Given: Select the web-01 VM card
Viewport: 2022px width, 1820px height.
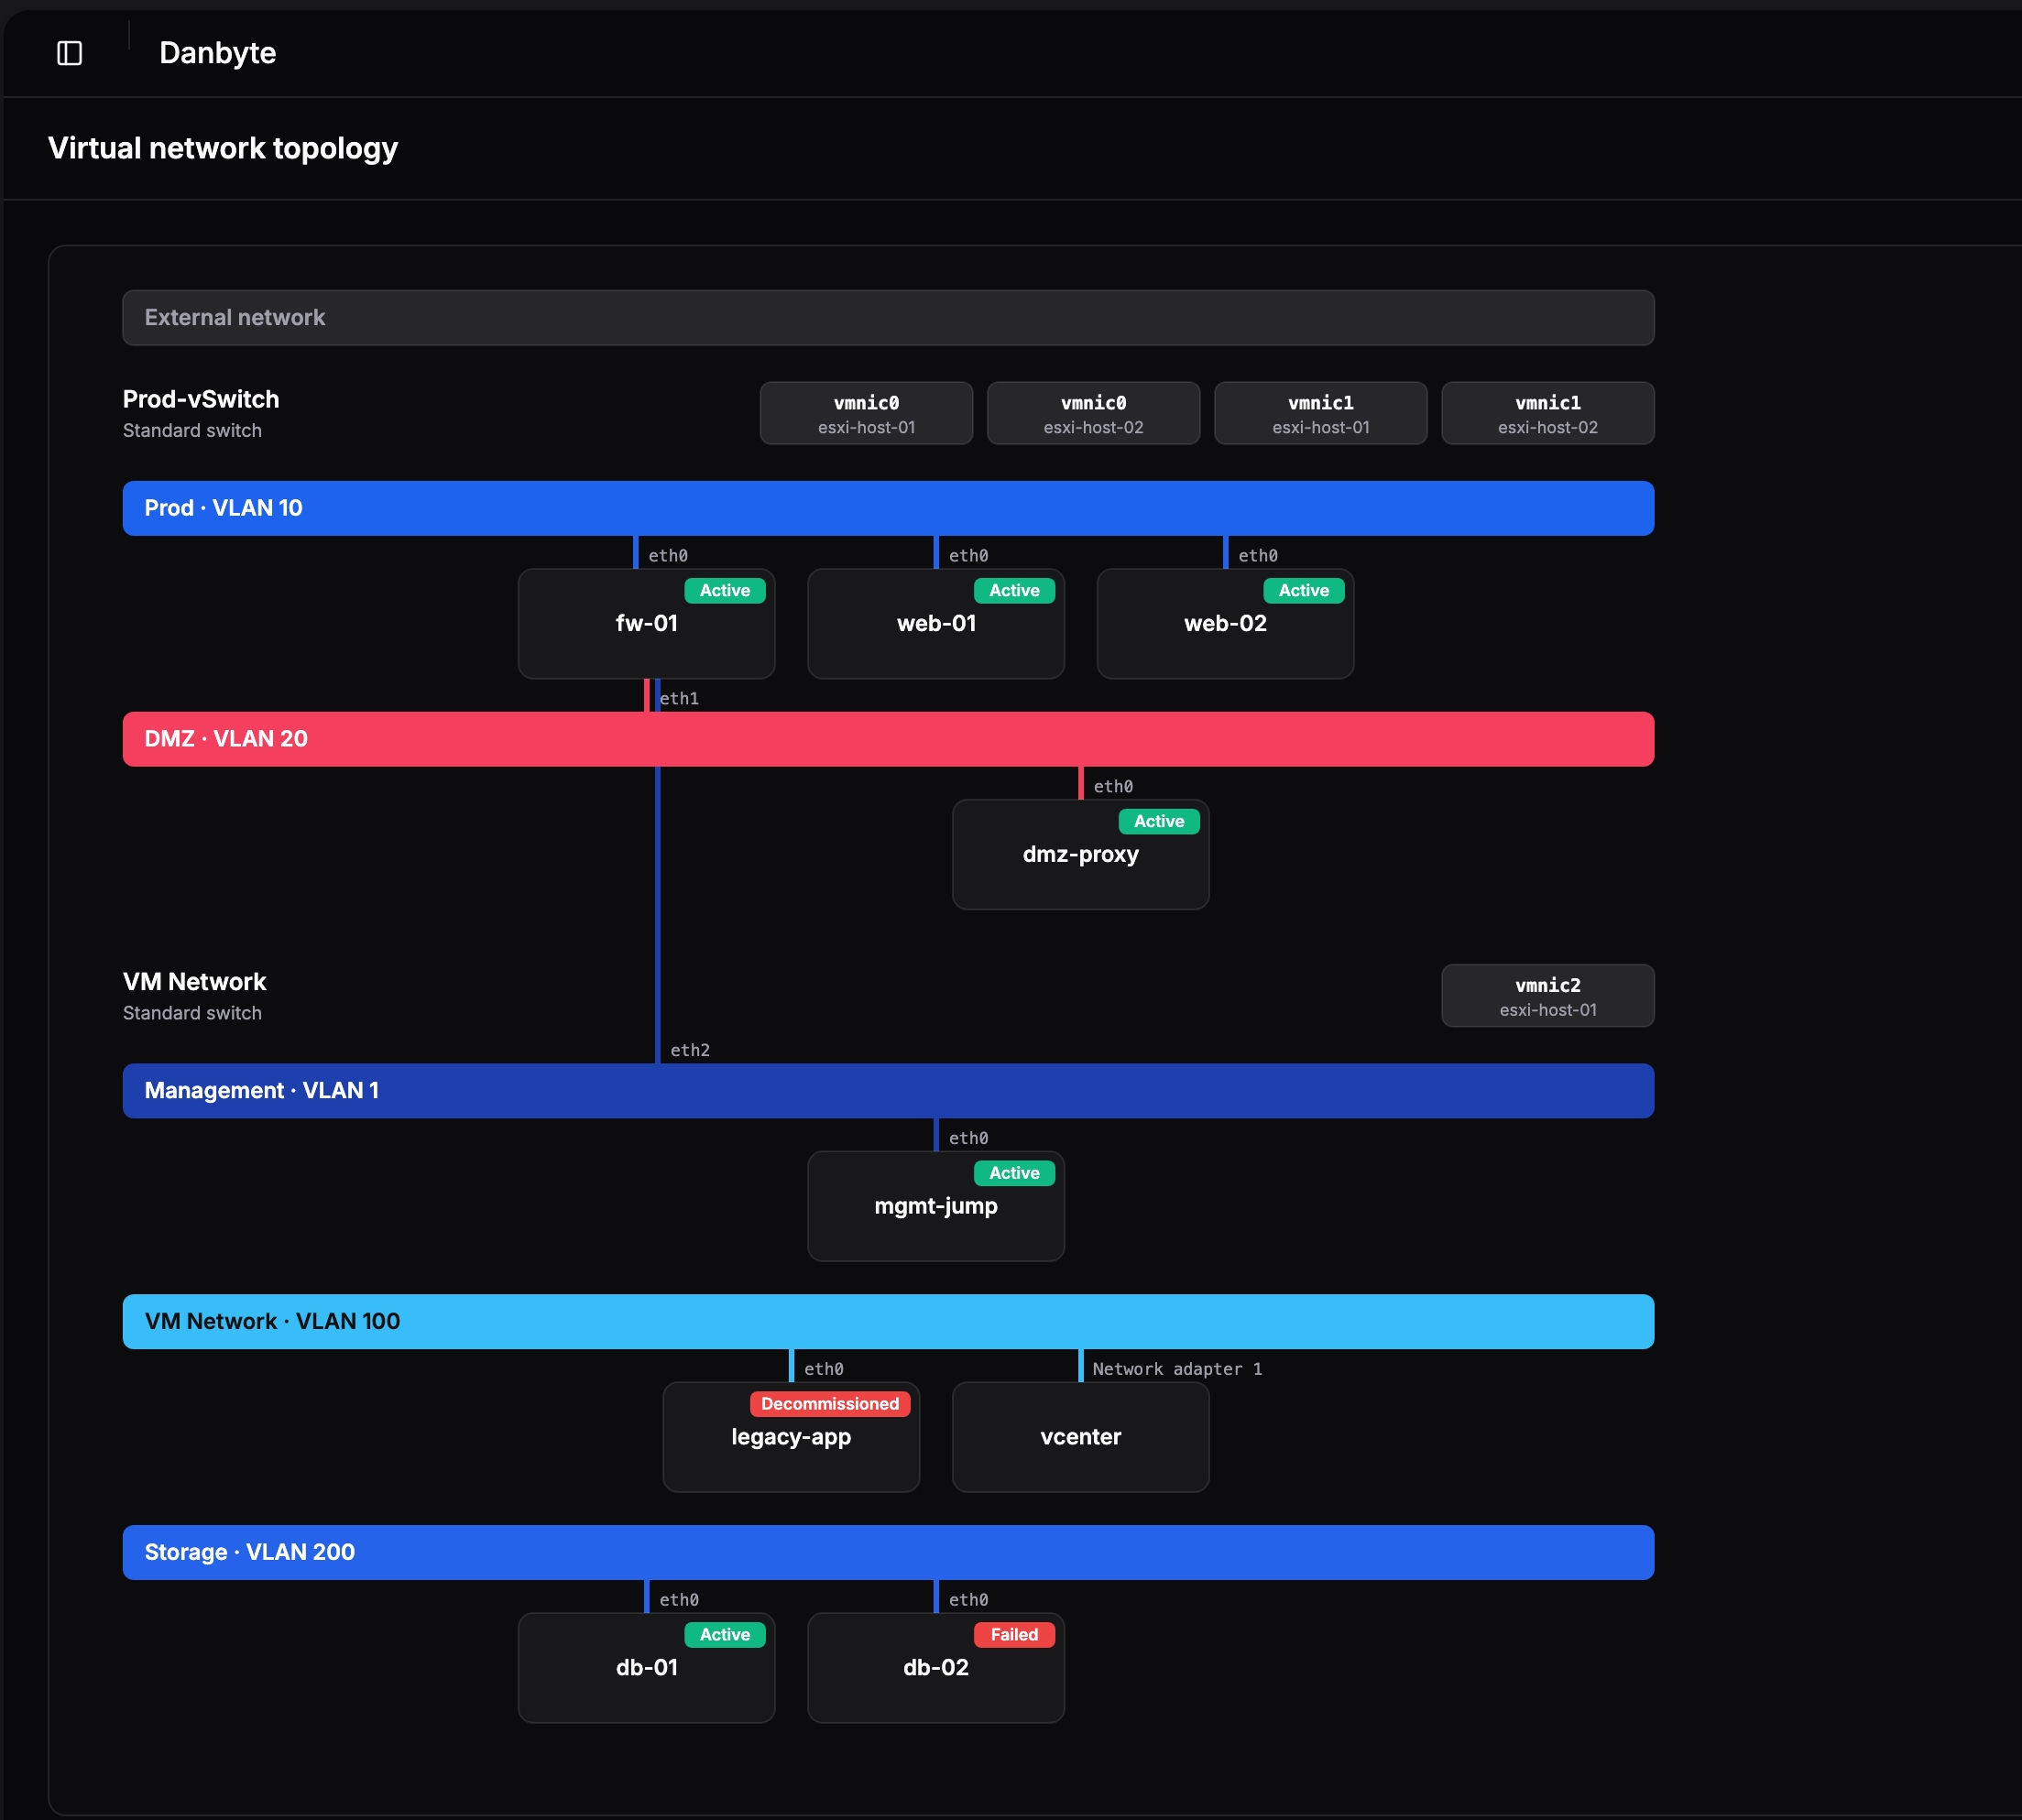Looking at the screenshot, I should pyautogui.click(x=936, y=624).
